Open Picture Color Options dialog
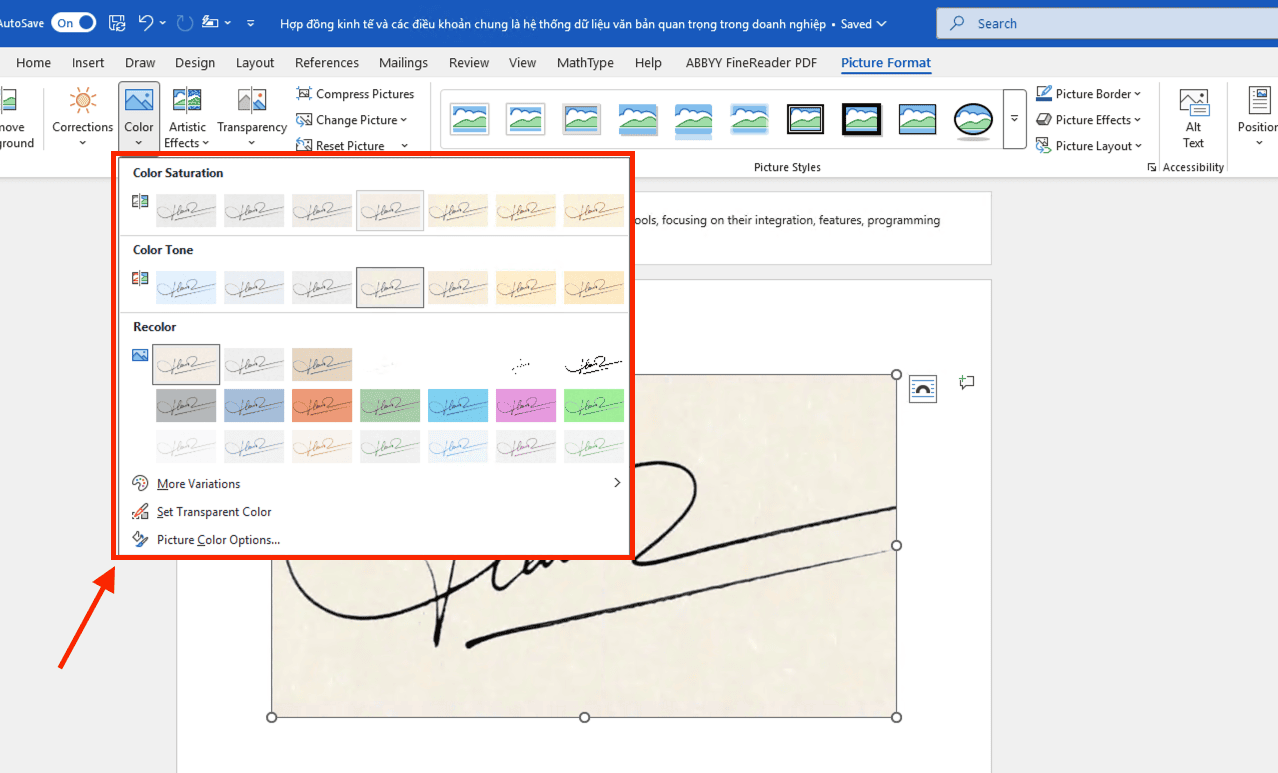Screen dimensions: 1278x773 (x=218, y=540)
